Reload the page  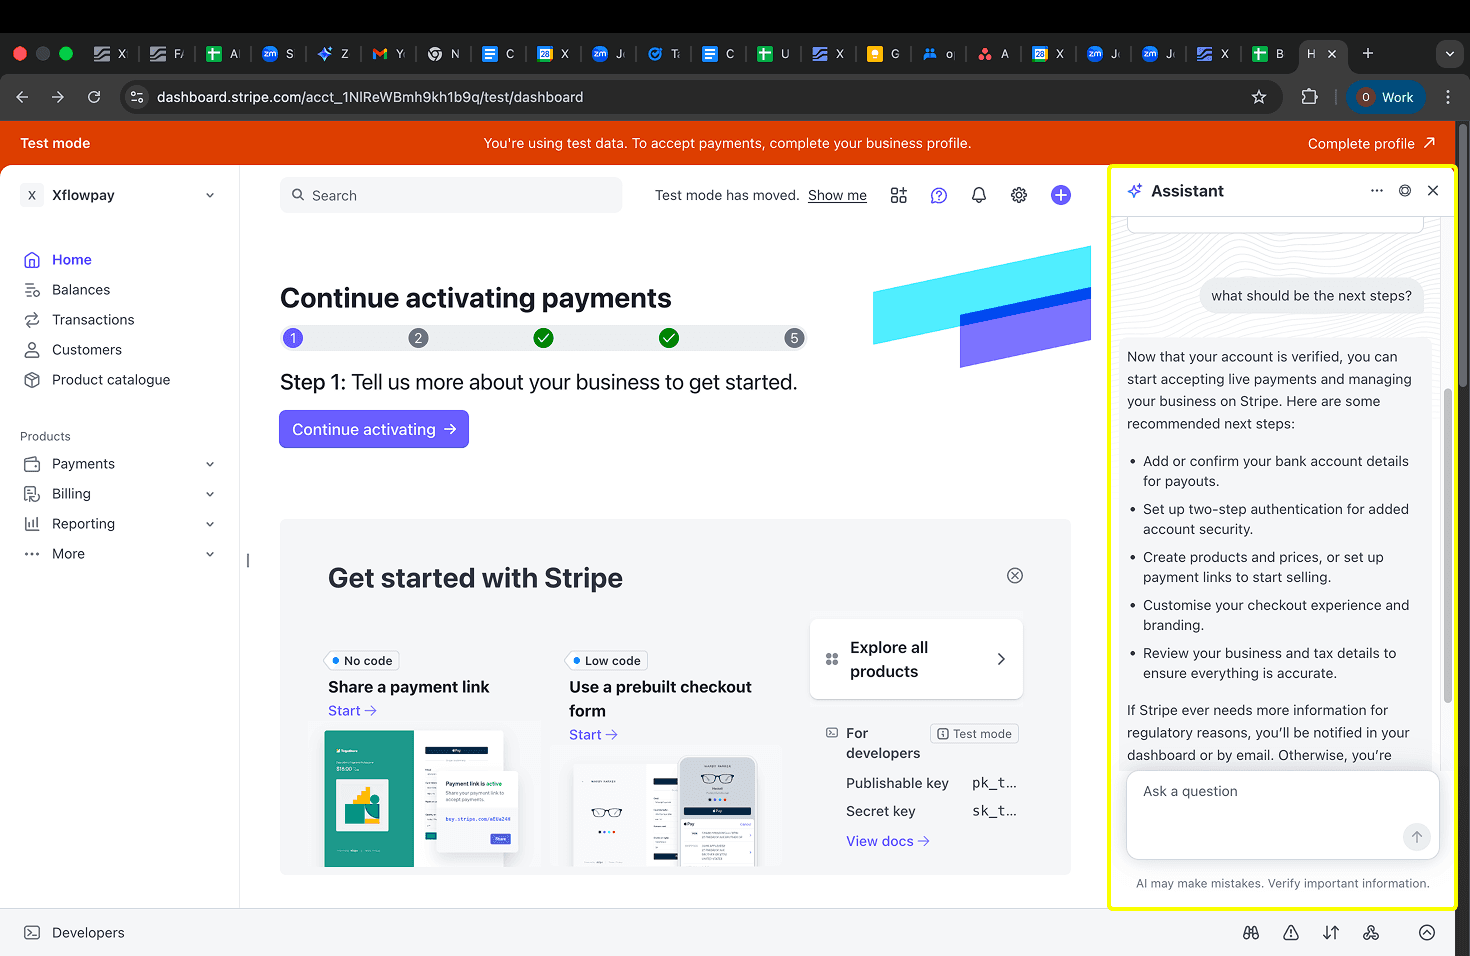click(94, 97)
